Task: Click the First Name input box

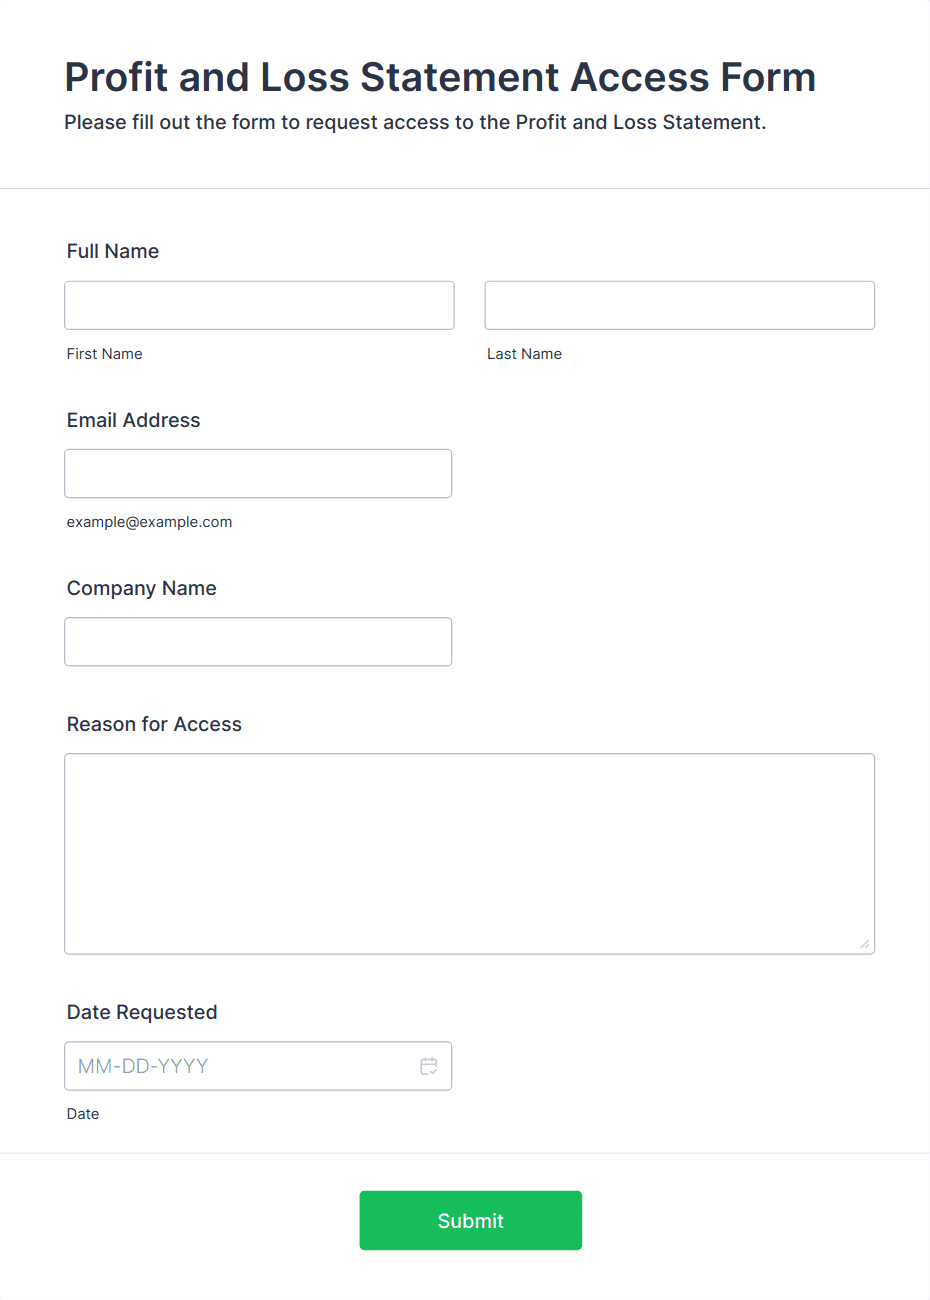Action: [x=259, y=305]
